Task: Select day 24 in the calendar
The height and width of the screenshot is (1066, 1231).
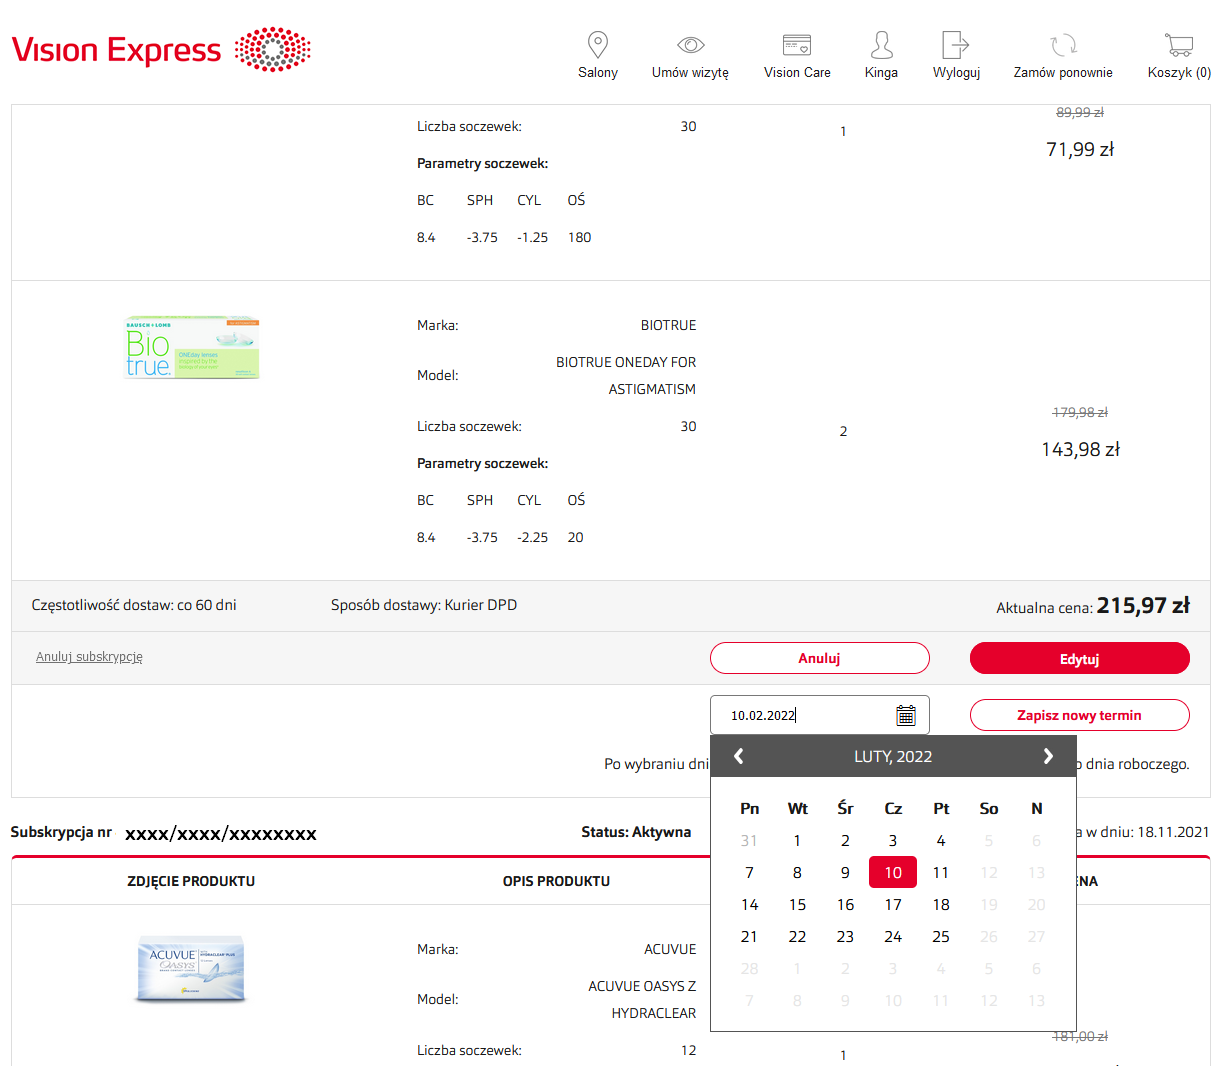Action: point(893,937)
